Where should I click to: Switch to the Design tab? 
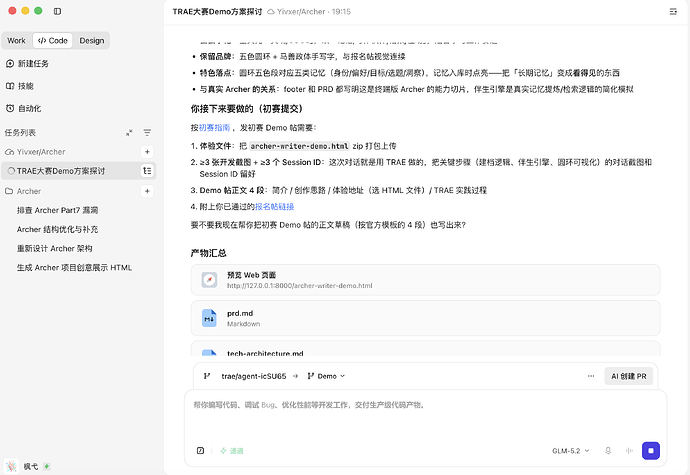[x=92, y=41]
